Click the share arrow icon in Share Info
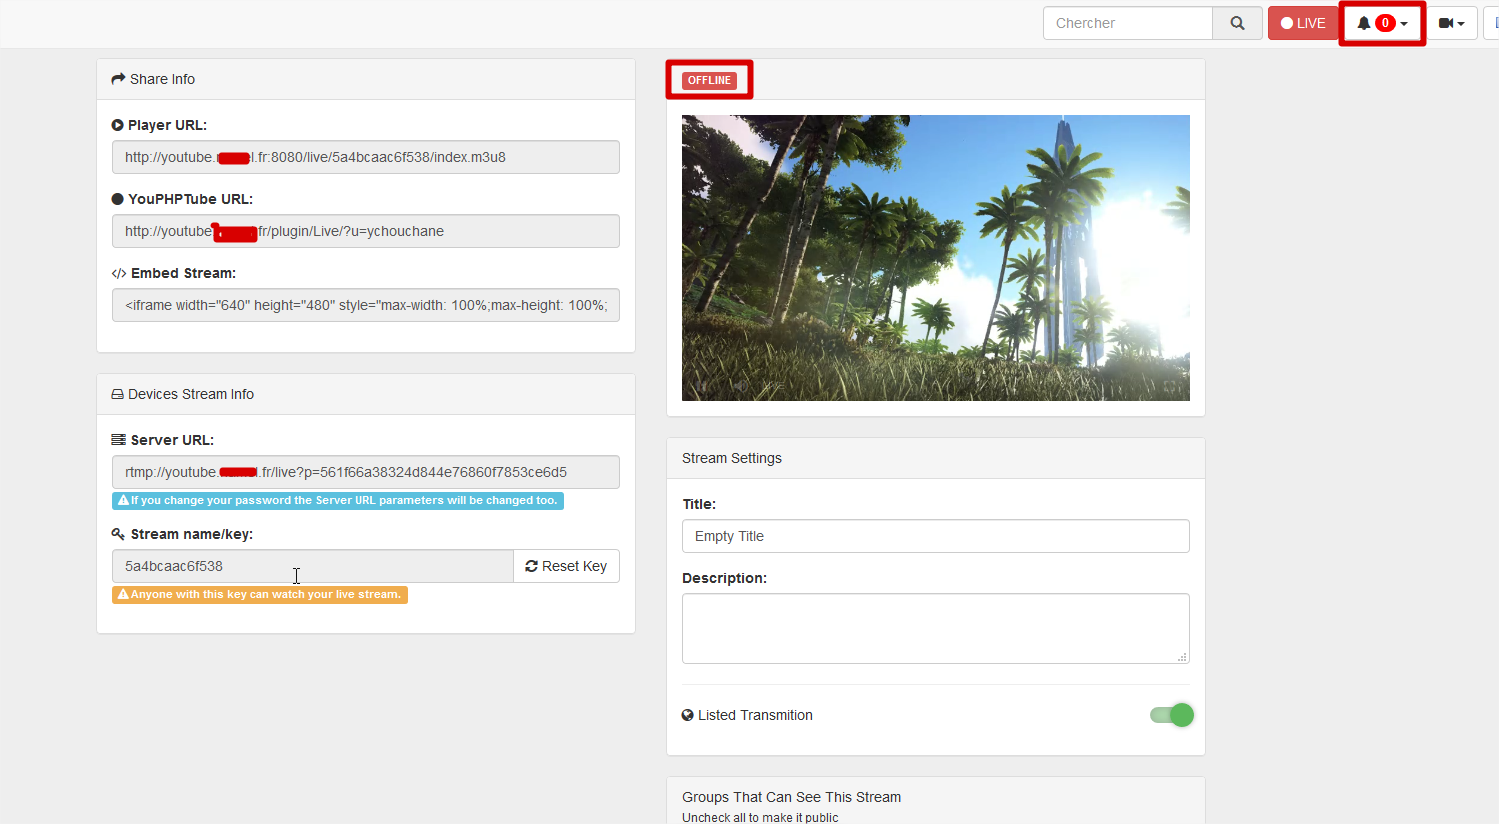This screenshot has height=824, width=1499. point(118,79)
